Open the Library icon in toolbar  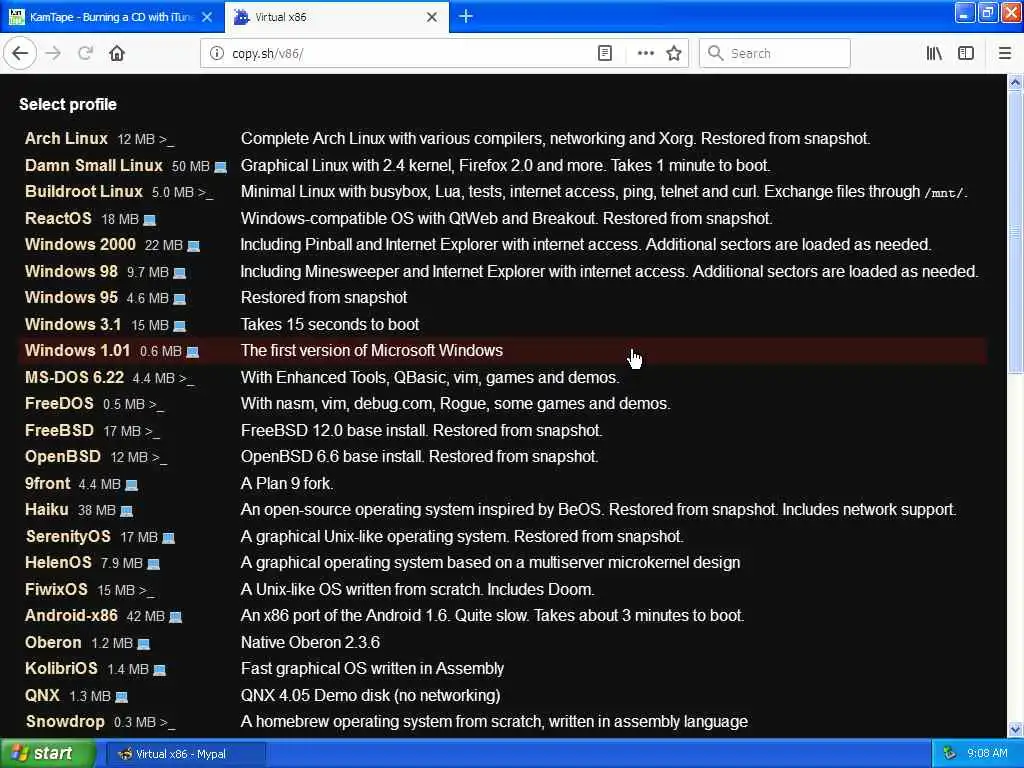[934, 53]
